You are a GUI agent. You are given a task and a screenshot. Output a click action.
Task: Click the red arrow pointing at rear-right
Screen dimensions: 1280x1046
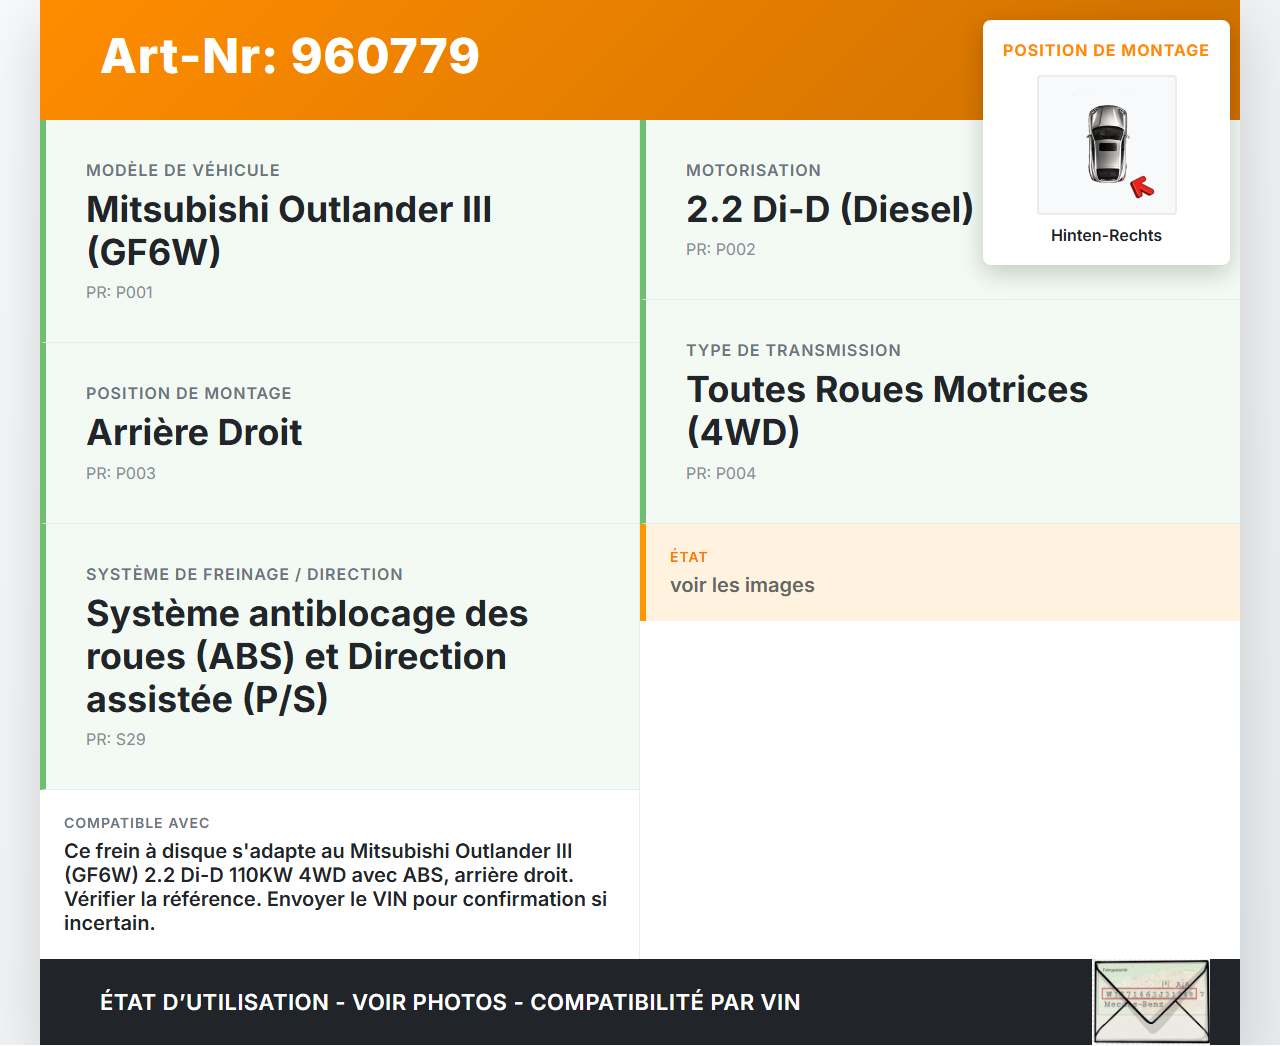[x=1141, y=187]
